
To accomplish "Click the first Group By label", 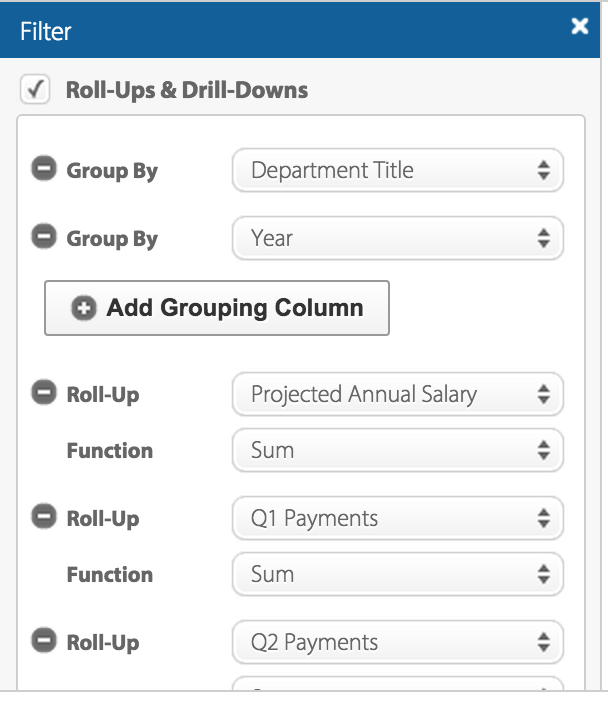I will pos(112,171).
